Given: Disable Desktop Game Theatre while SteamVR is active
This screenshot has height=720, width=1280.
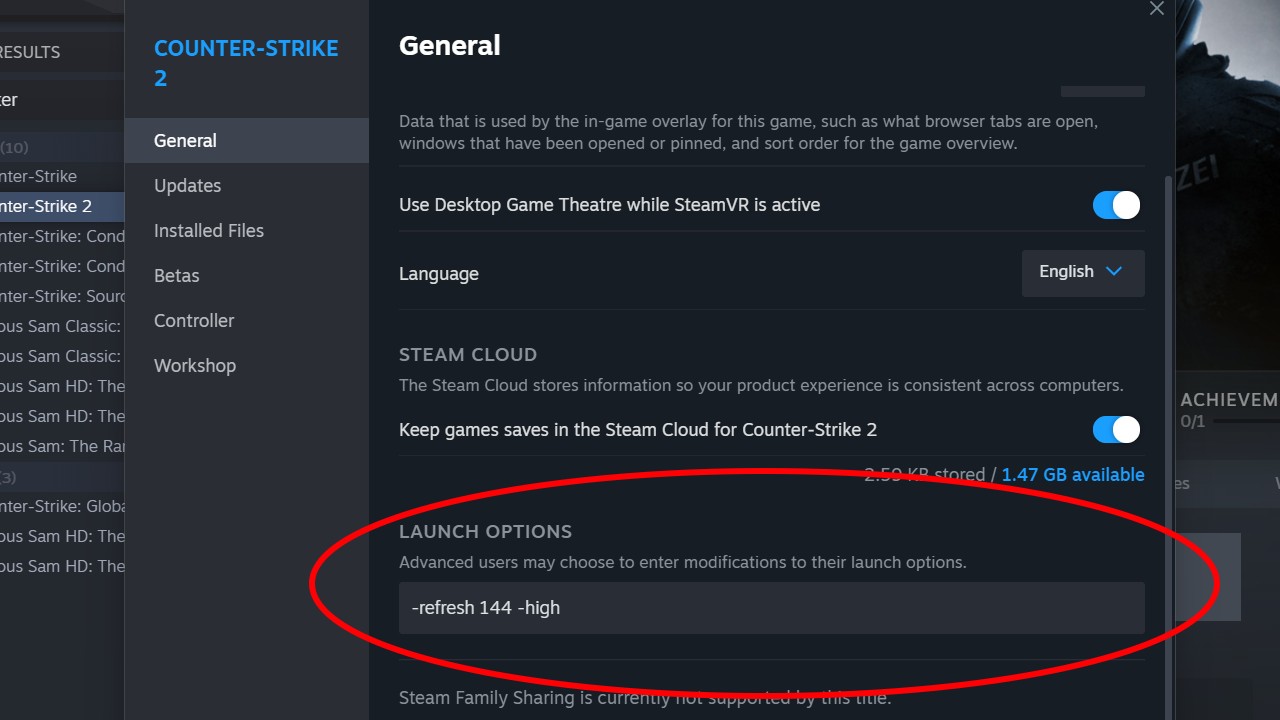Looking at the screenshot, I should (x=1116, y=204).
